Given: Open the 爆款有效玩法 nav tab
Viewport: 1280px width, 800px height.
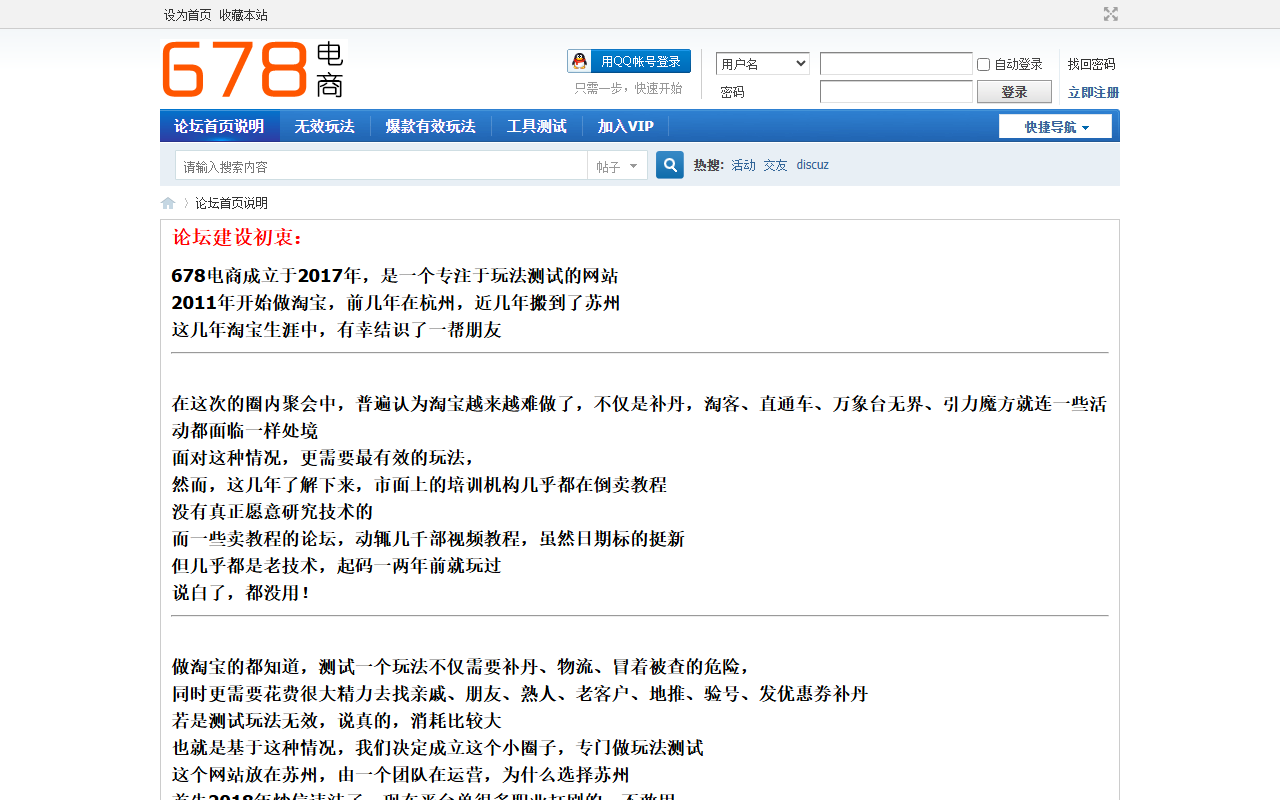Looking at the screenshot, I should [x=431, y=126].
